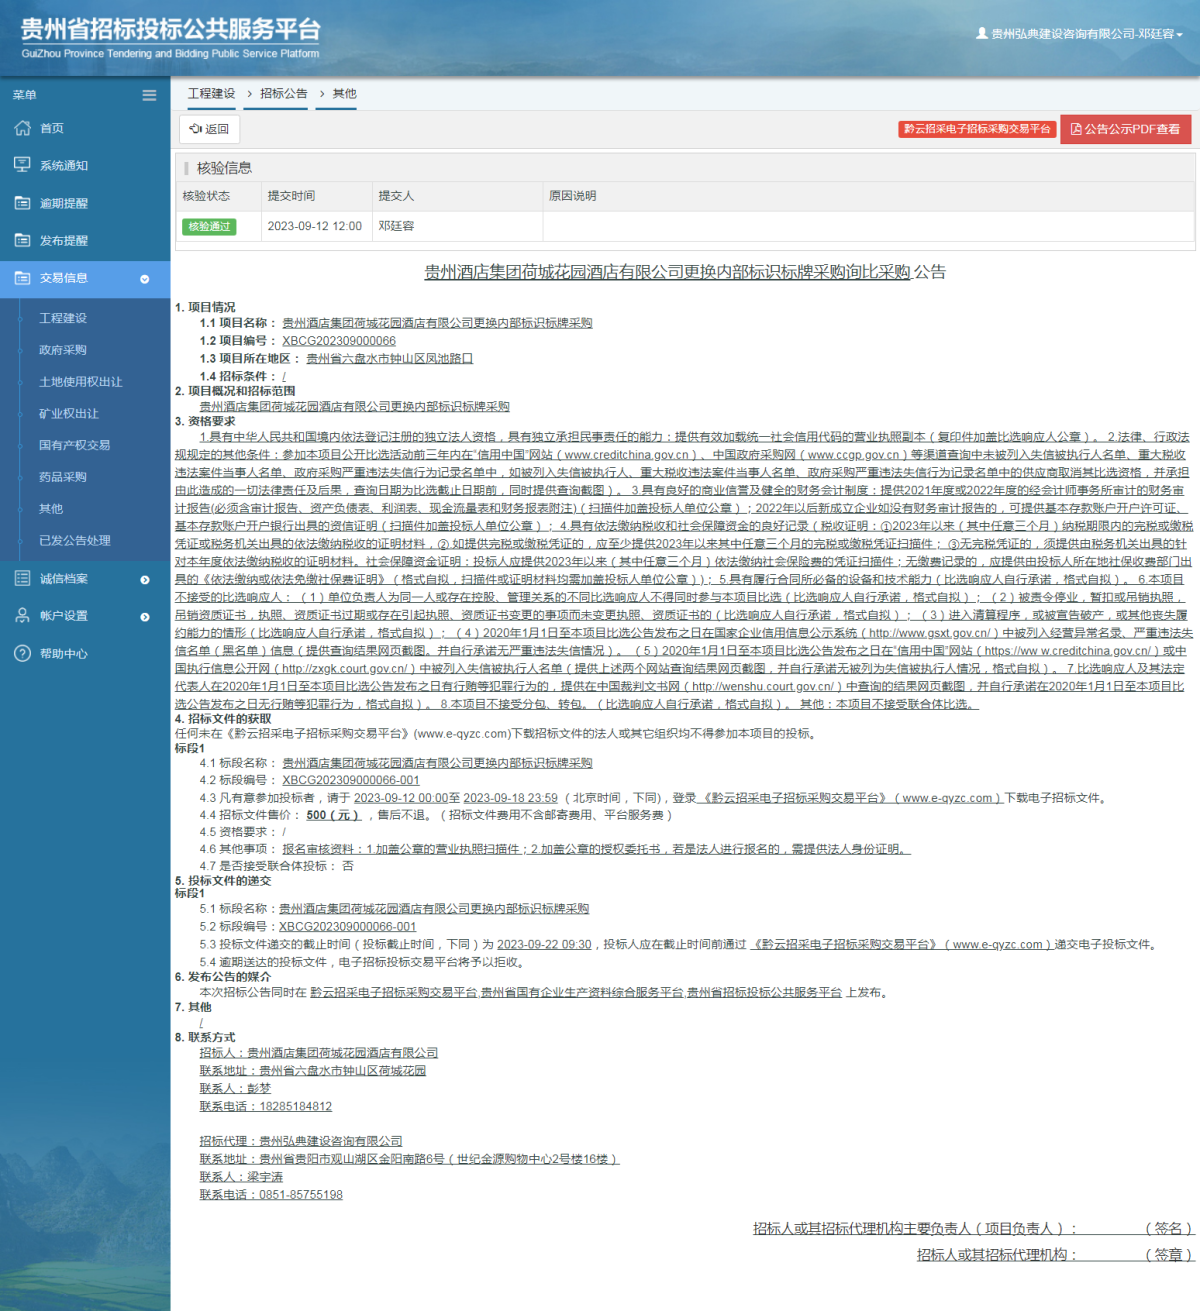This screenshot has width=1200, height=1311.
Task: Select 工程建设 in the sidebar submenu
Action: (63, 318)
